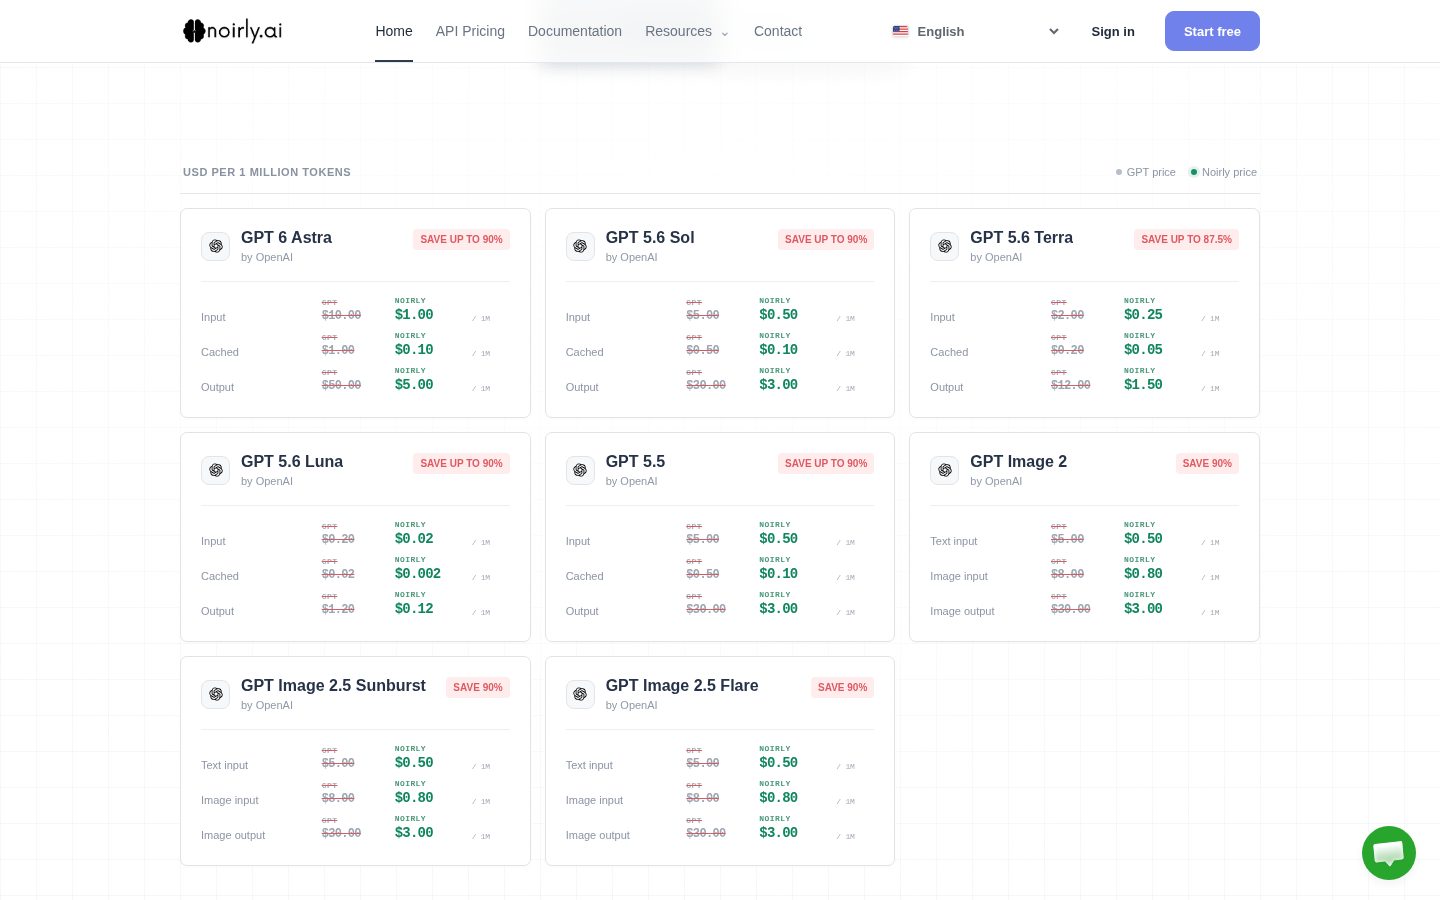
Task: Click the GPT Image 2.5 Flare title
Action: (x=682, y=685)
